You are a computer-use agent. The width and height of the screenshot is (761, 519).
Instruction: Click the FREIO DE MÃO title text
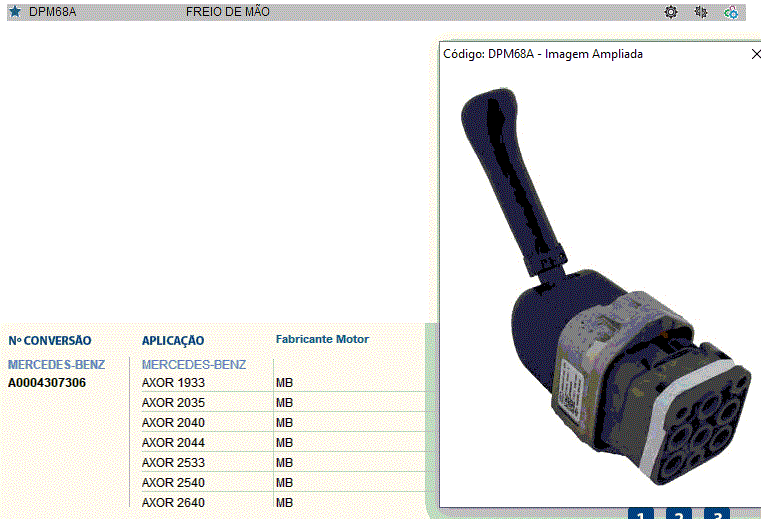pos(227,12)
